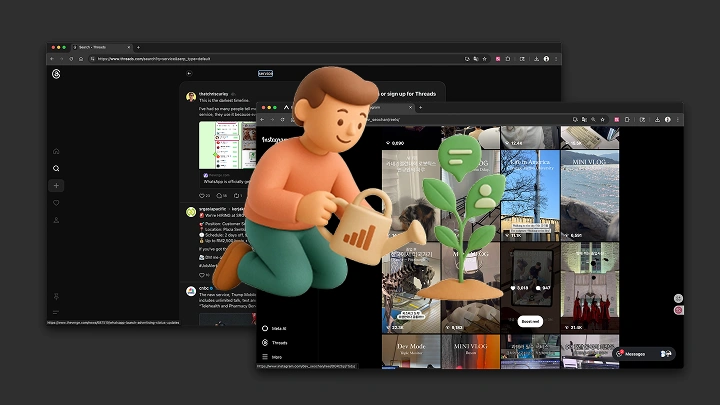Open the Life in America reel
Image resolution: width=720 pixels, height=405 pixels.
[x=530, y=196]
